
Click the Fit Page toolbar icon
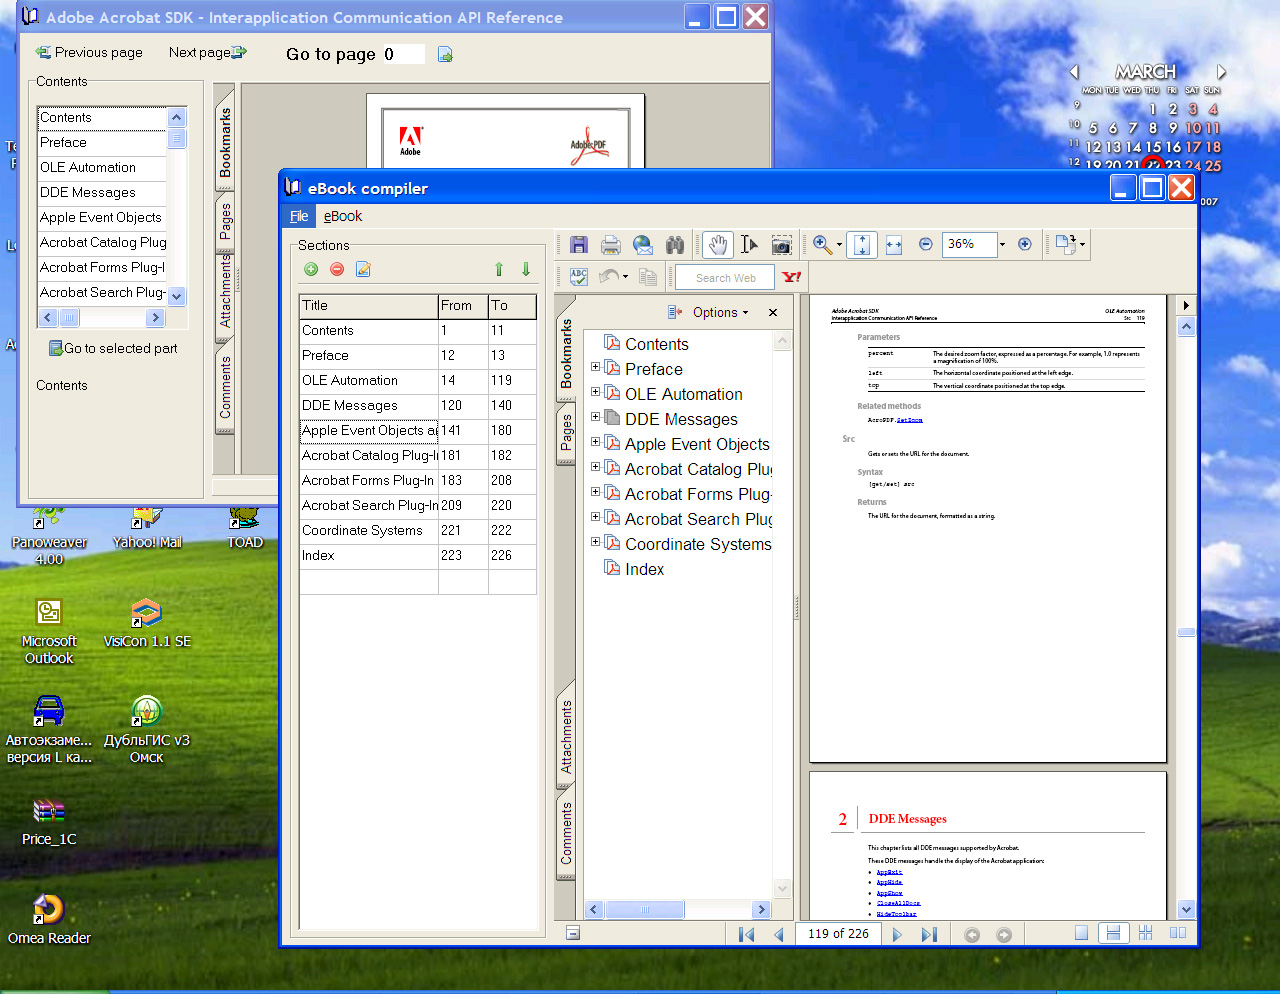[x=862, y=245]
